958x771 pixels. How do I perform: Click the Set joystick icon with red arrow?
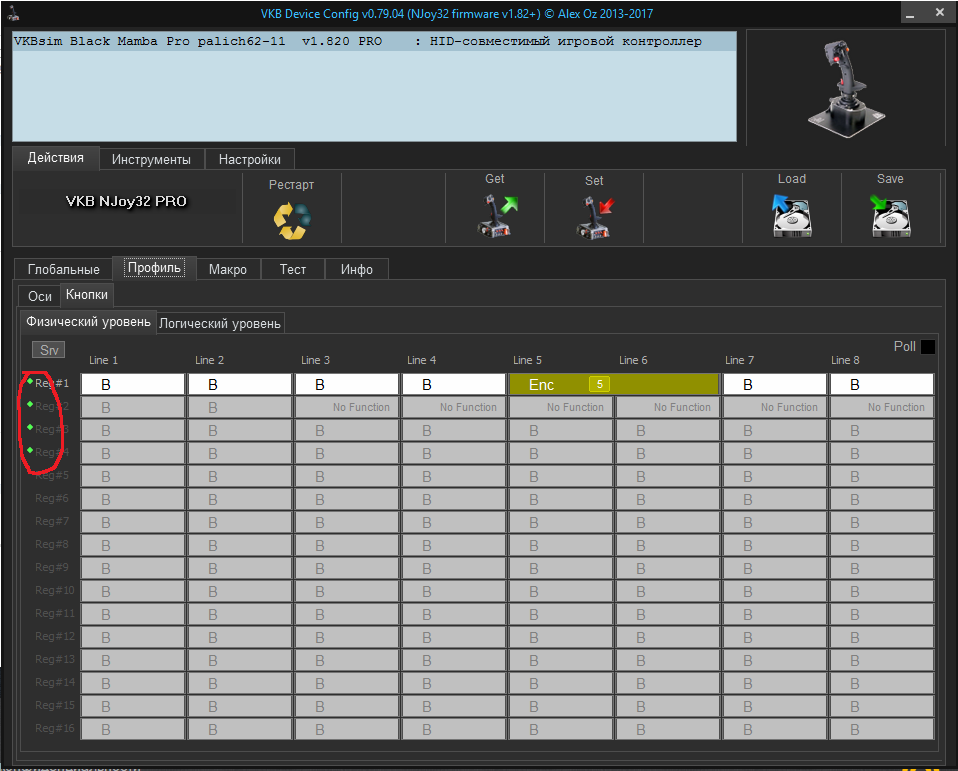click(x=594, y=217)
